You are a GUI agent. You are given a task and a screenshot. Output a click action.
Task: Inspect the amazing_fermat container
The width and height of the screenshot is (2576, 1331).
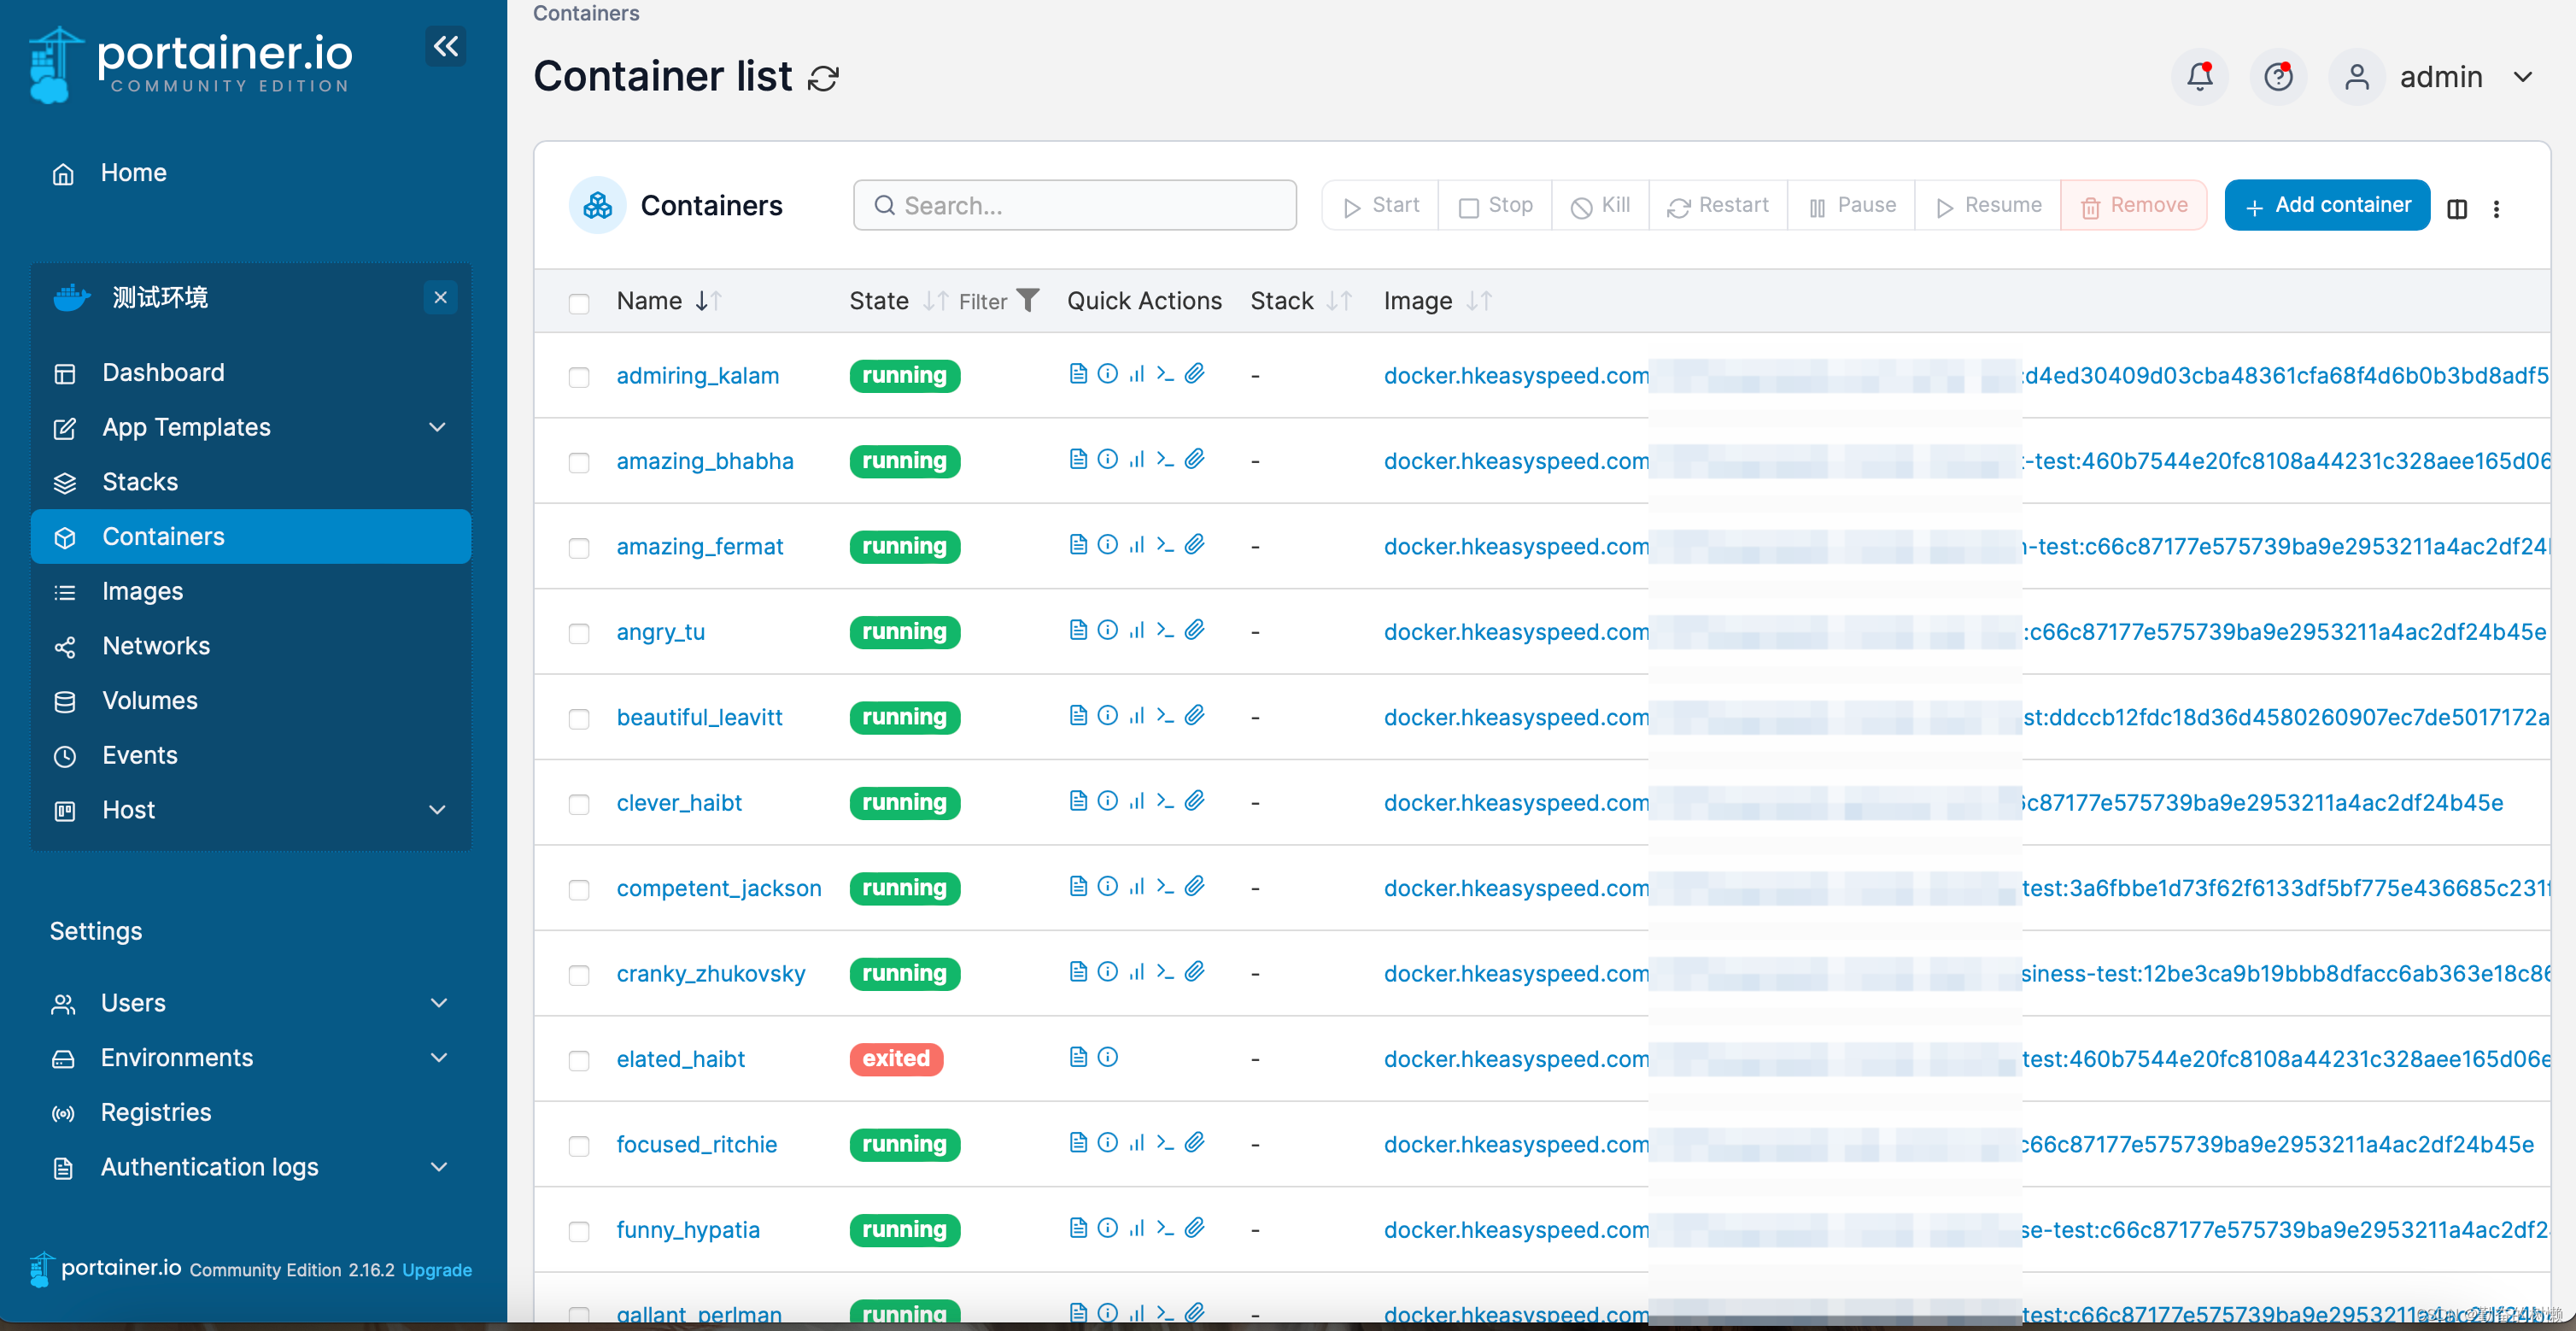pyautogui.click(x=1108, y=544)
